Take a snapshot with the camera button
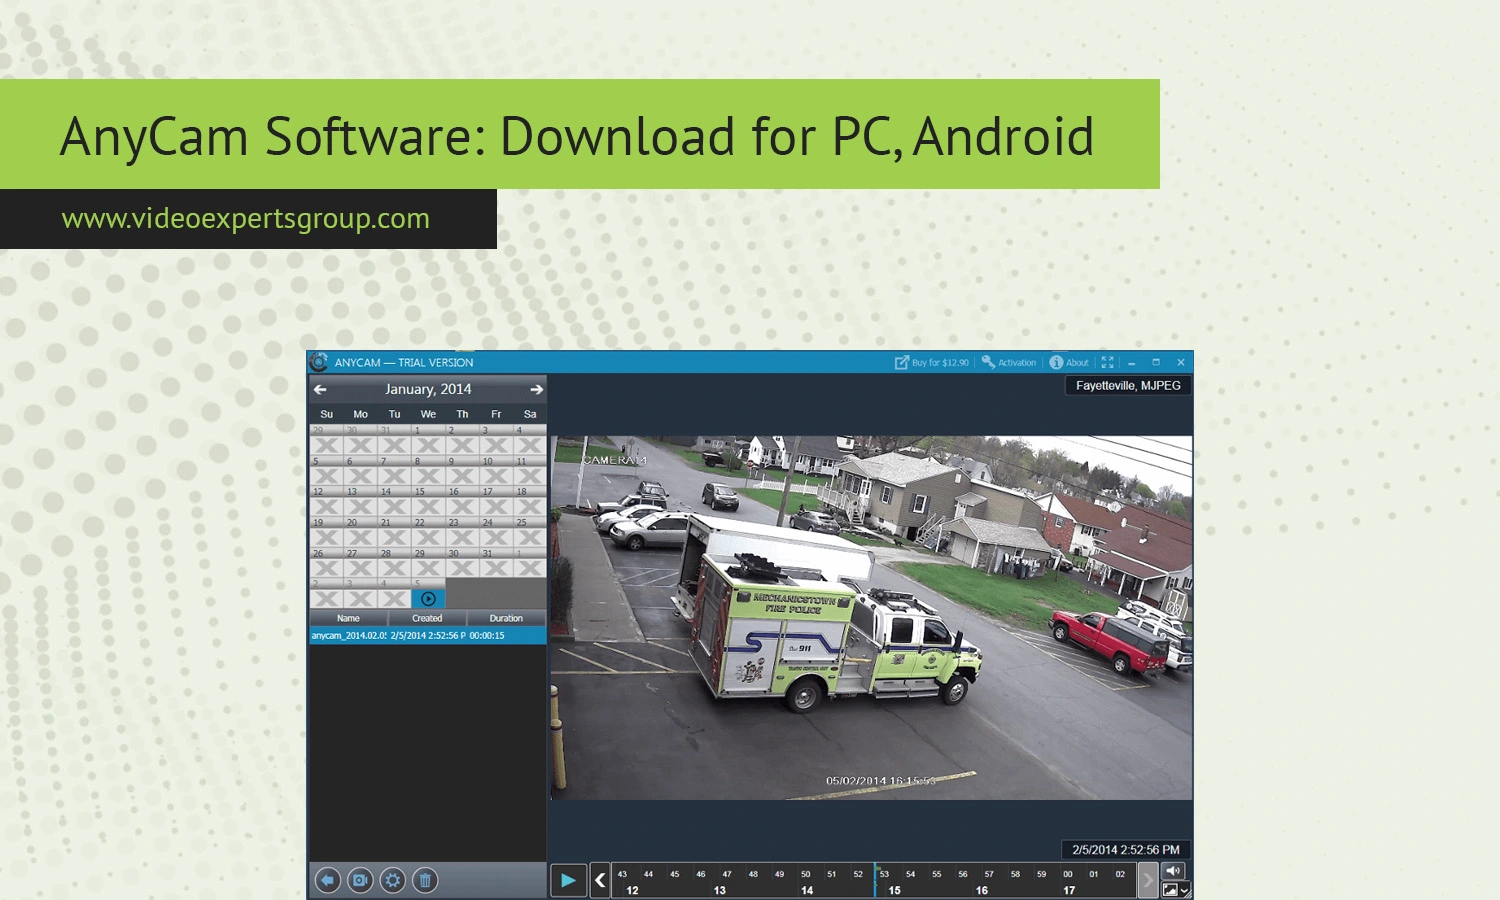1500x900 pixels. 360,880
